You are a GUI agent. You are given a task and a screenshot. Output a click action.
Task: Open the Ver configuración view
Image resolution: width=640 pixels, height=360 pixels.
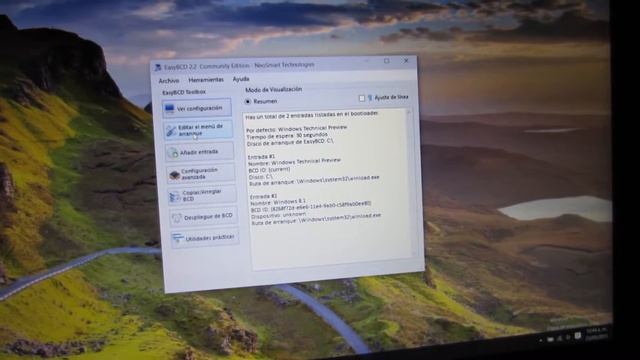197,108
